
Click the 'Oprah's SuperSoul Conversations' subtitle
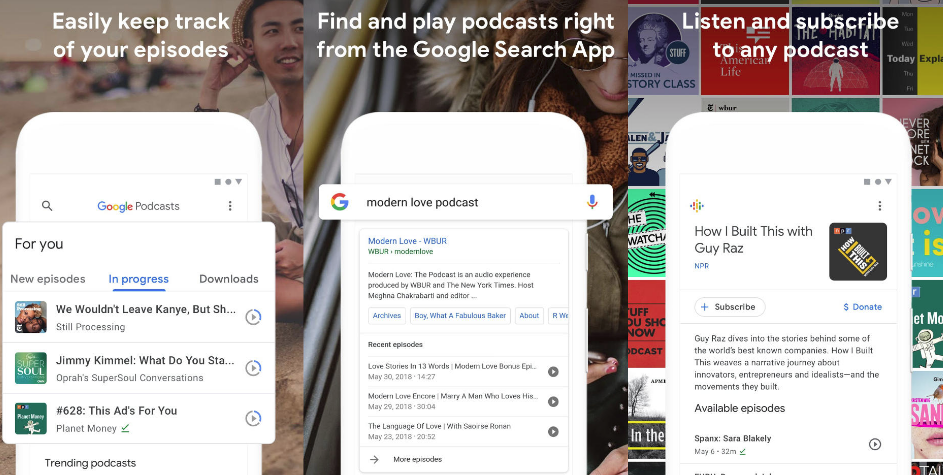[x=129, y=378]
